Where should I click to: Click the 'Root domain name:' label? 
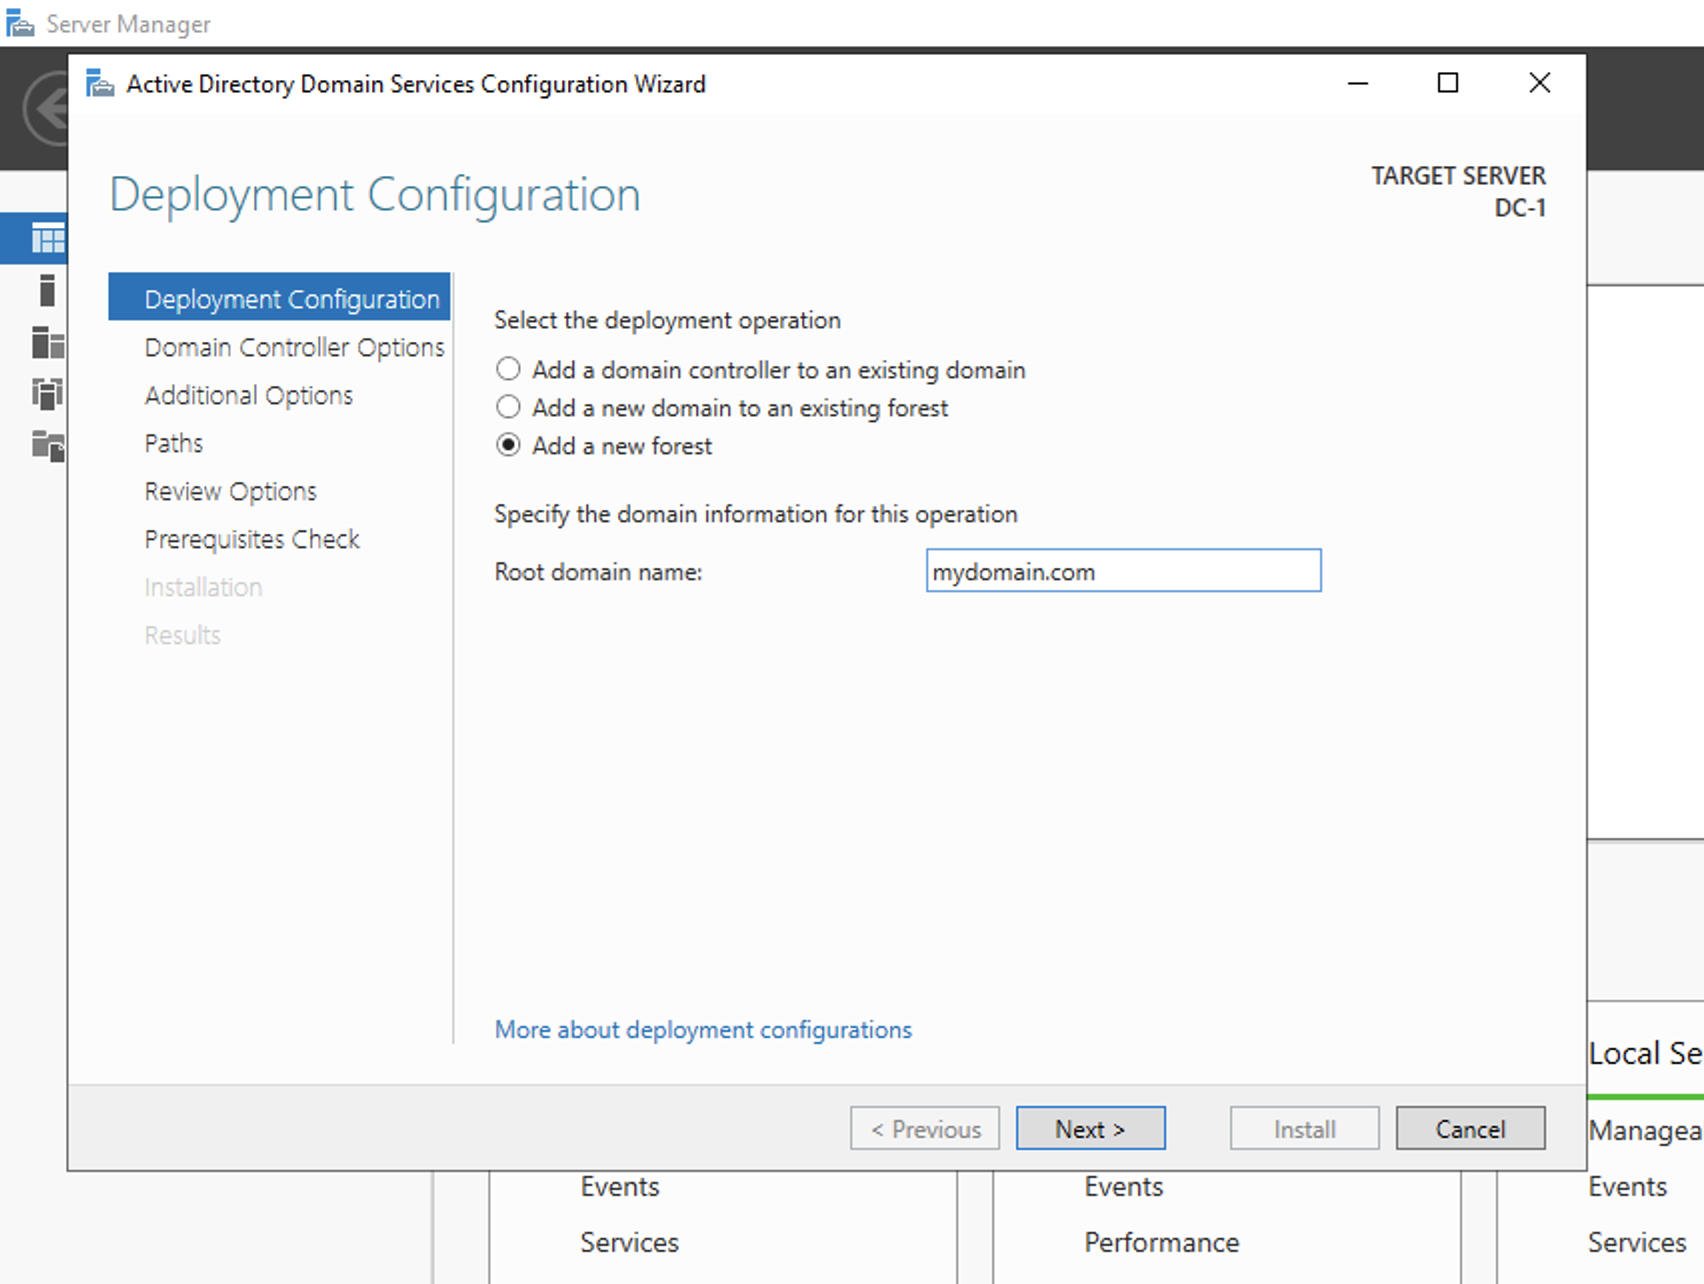(x=598, y=572)
